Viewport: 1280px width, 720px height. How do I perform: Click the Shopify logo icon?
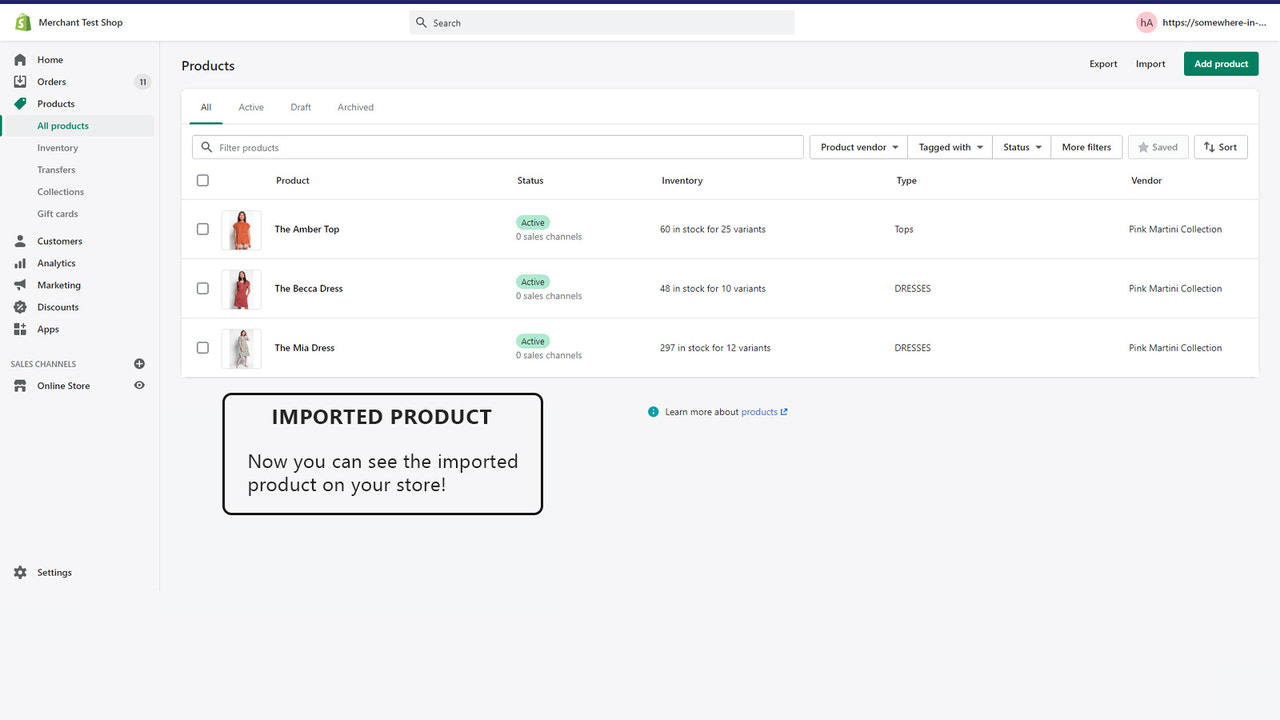point(22,22)
